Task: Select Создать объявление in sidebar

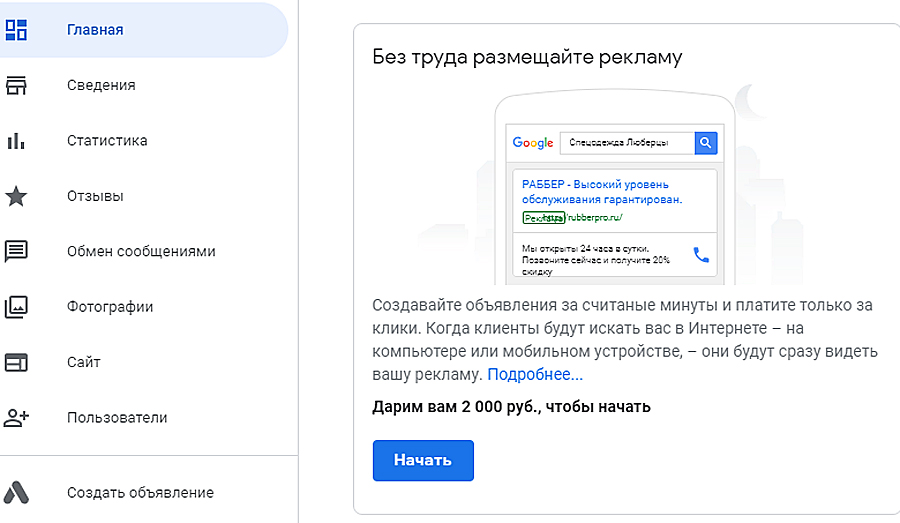Action: click(140, 492)
